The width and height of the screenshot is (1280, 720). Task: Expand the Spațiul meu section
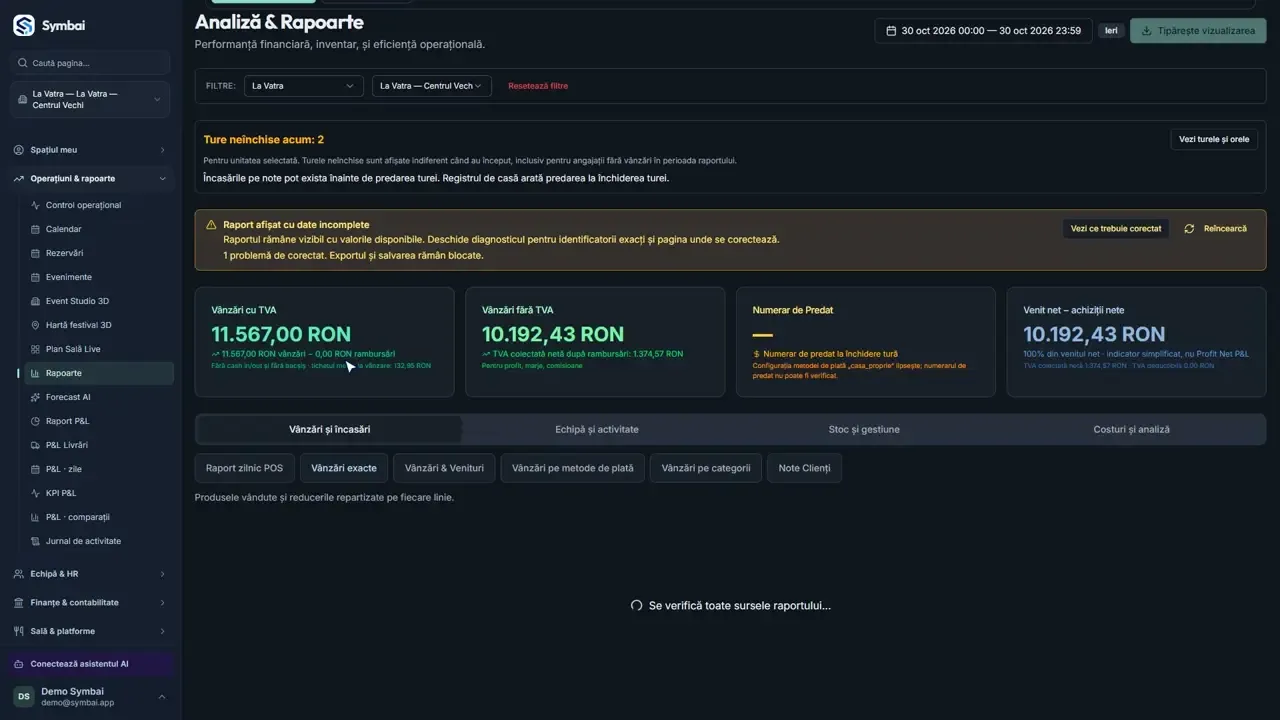coord(90,150)
